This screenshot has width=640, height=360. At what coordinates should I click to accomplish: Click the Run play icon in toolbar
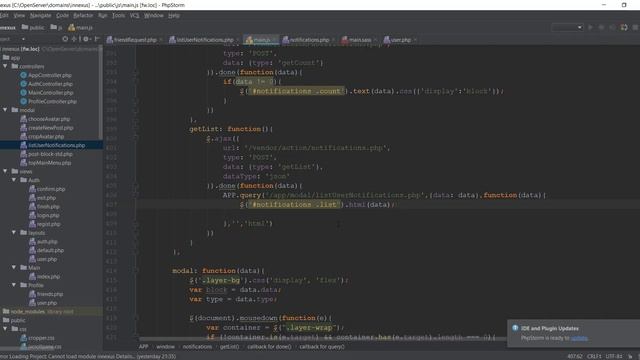click(x=590, y=27)
